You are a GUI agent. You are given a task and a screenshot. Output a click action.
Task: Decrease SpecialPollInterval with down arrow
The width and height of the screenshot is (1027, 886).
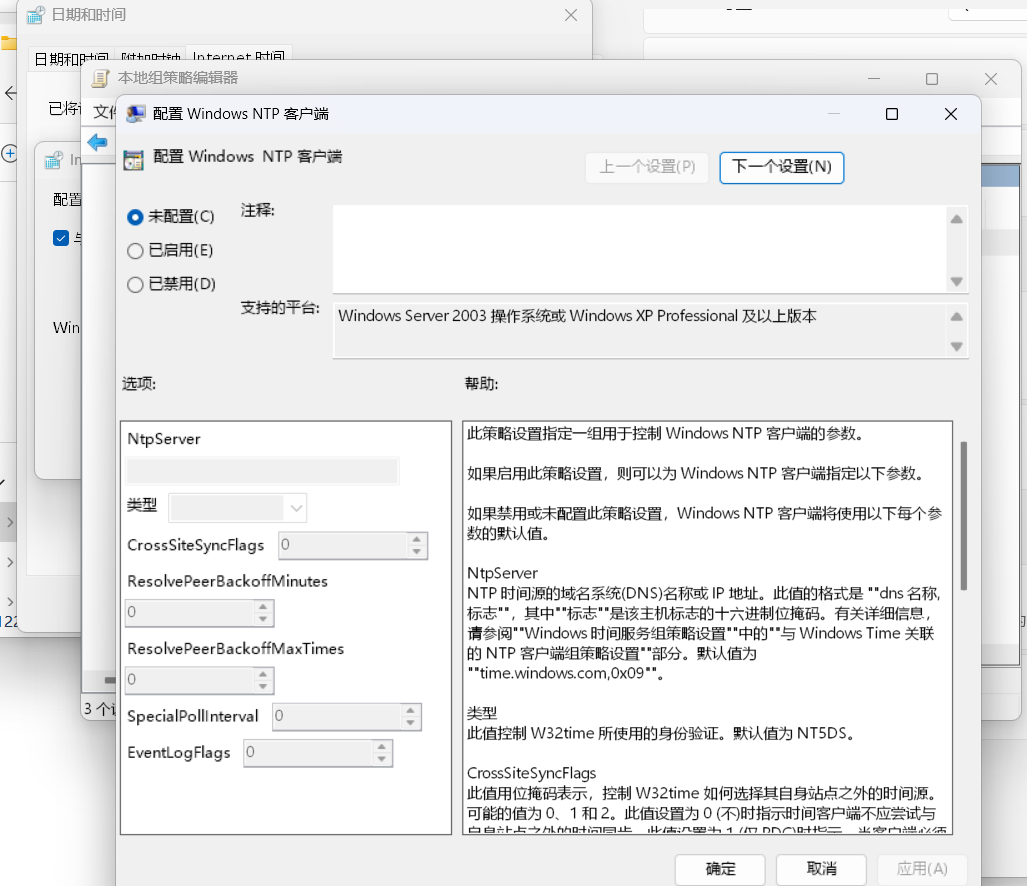410,723
